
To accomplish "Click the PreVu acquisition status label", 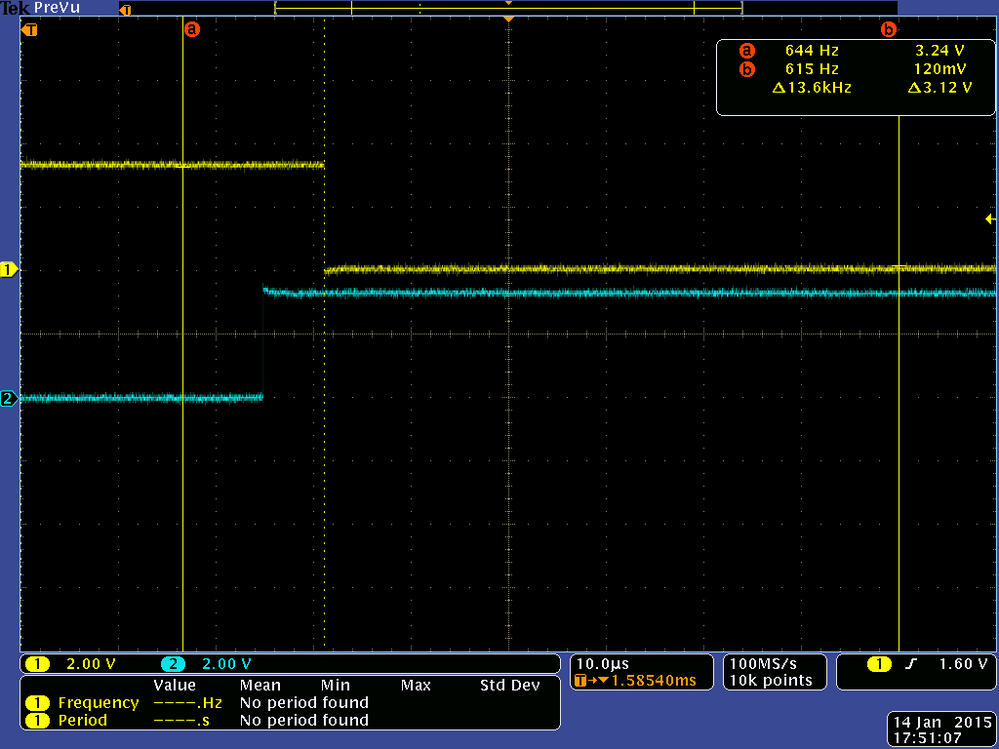I will point(57,8).
